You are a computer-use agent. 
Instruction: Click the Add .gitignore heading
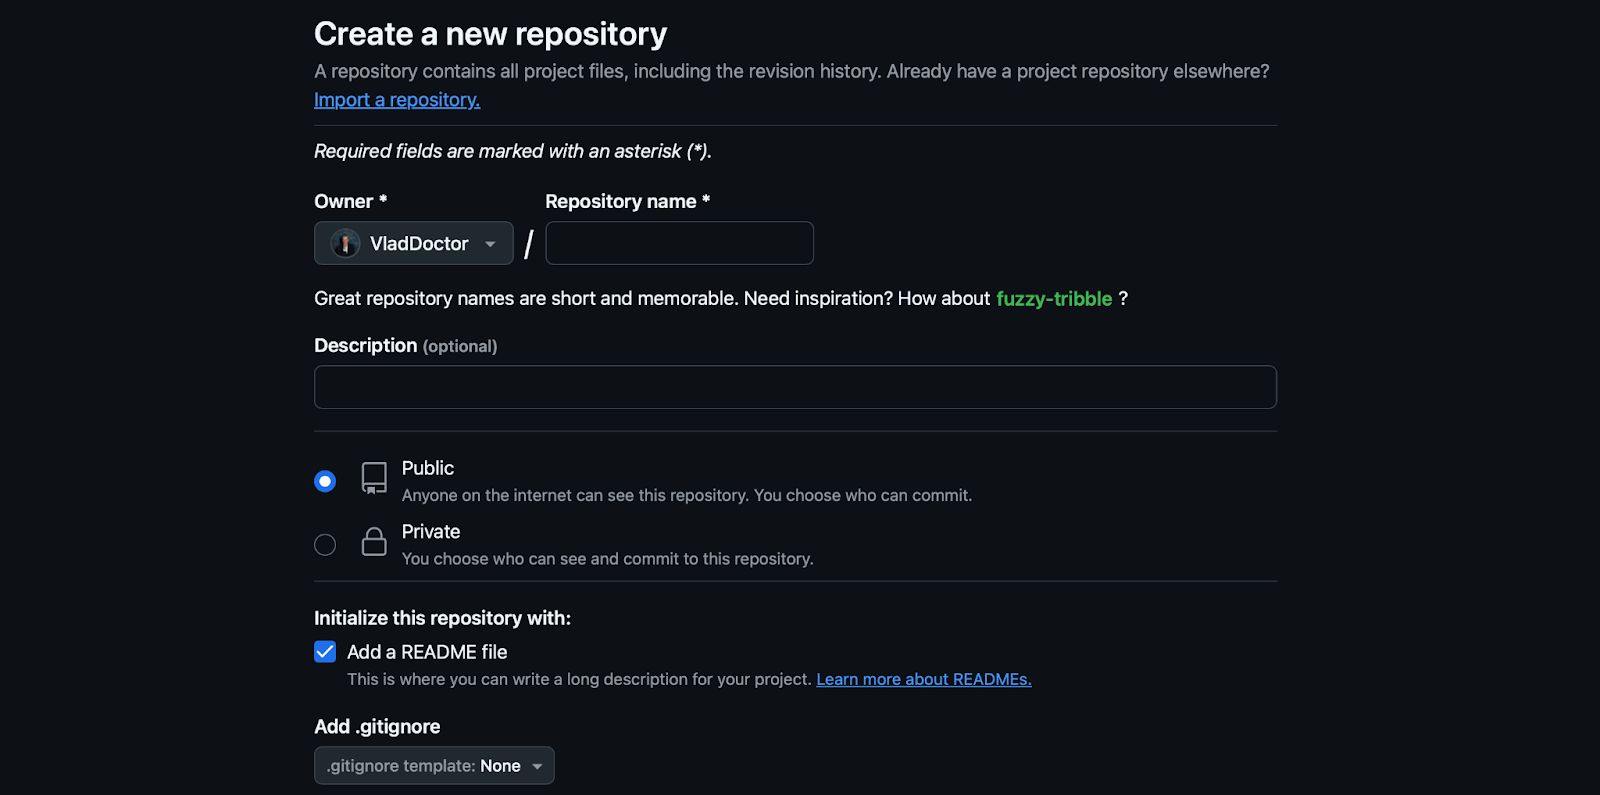coord(377,727)
